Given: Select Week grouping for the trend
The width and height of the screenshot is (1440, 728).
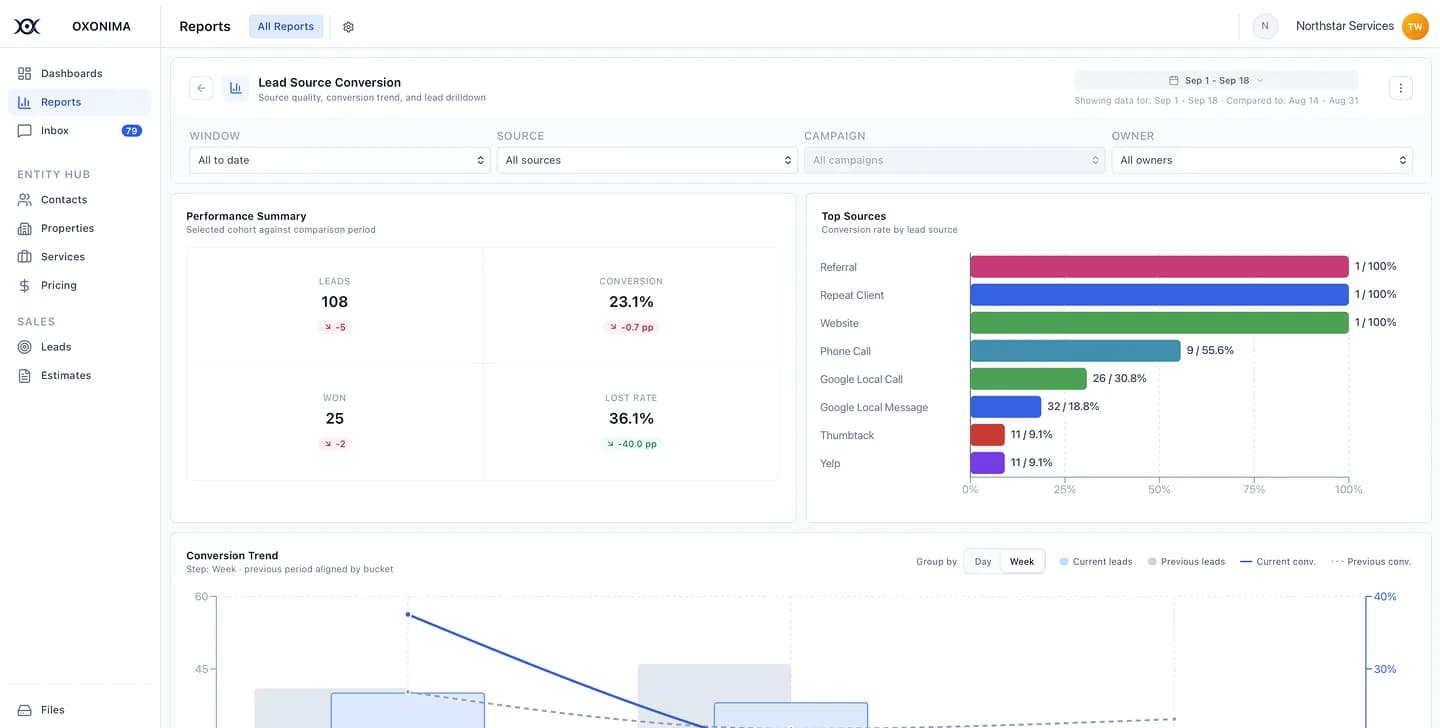Looking at the screenshot, I should tap(1022, 562).
